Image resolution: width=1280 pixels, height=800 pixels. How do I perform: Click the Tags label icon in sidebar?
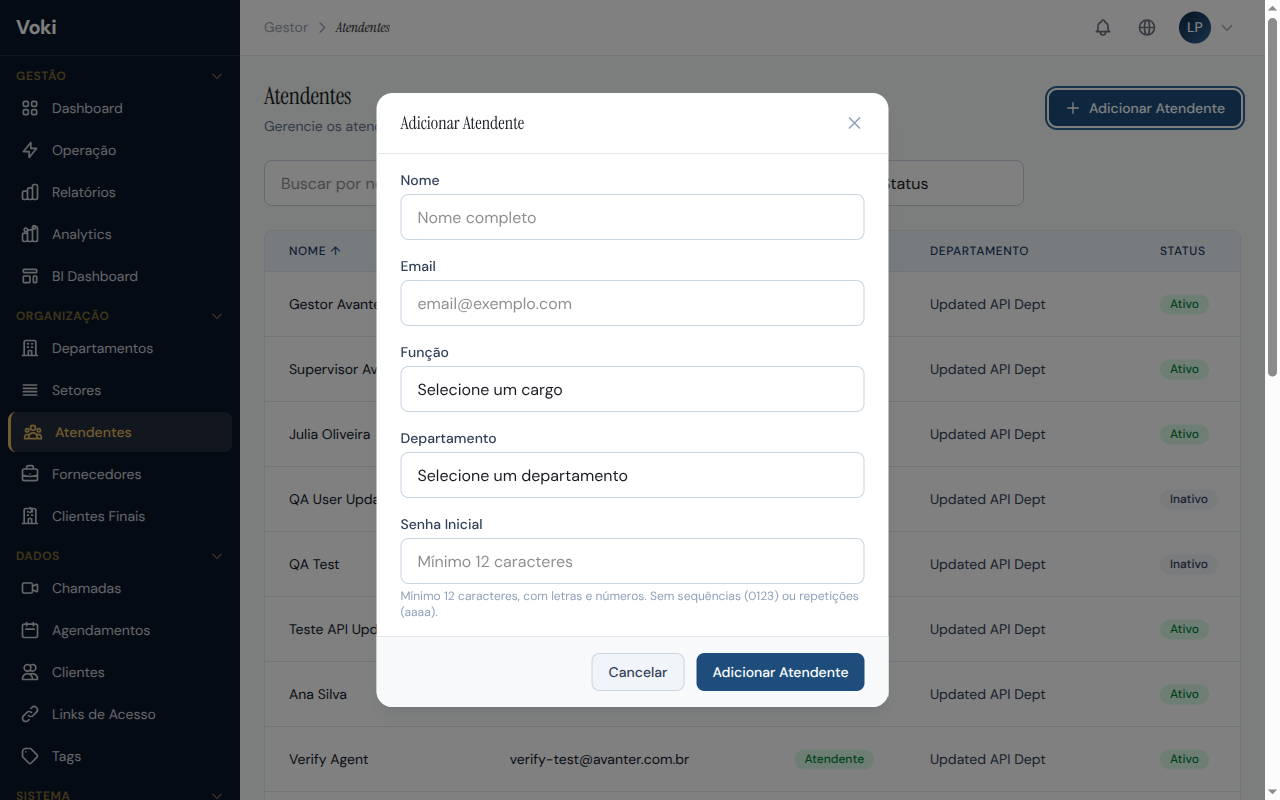coord(30,756)
